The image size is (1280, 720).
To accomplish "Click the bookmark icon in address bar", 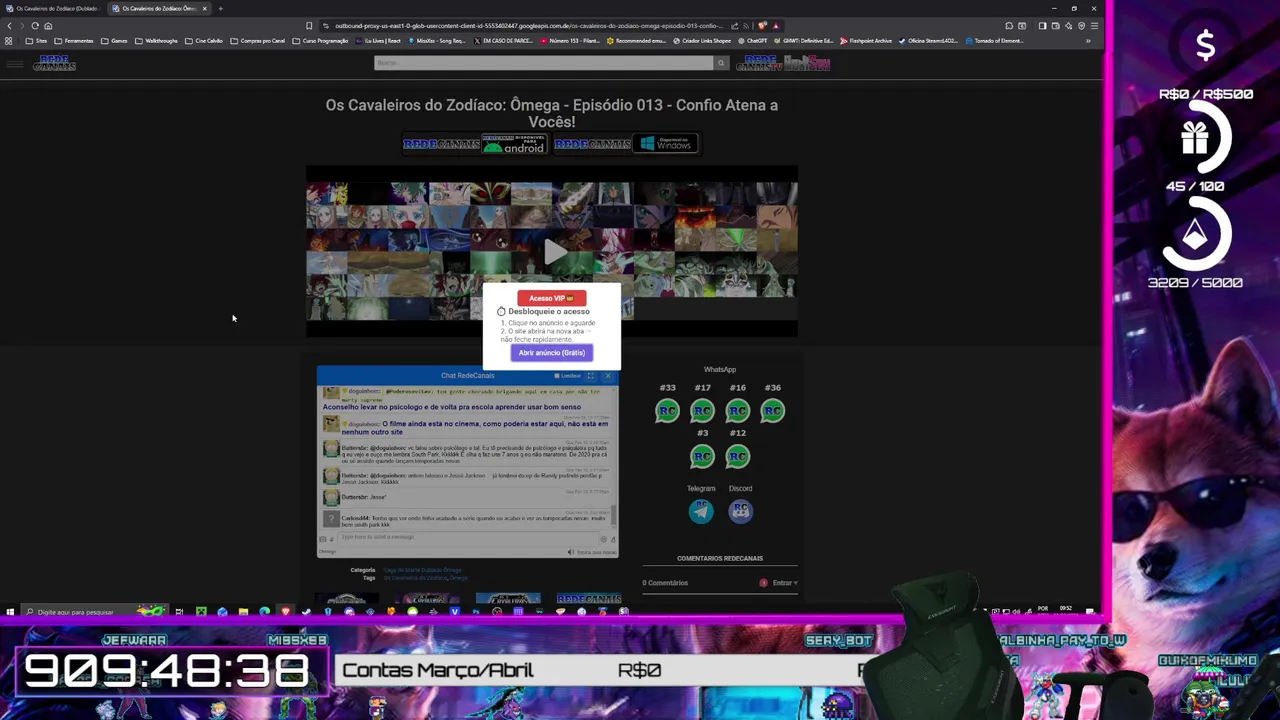I will (309, 26).
